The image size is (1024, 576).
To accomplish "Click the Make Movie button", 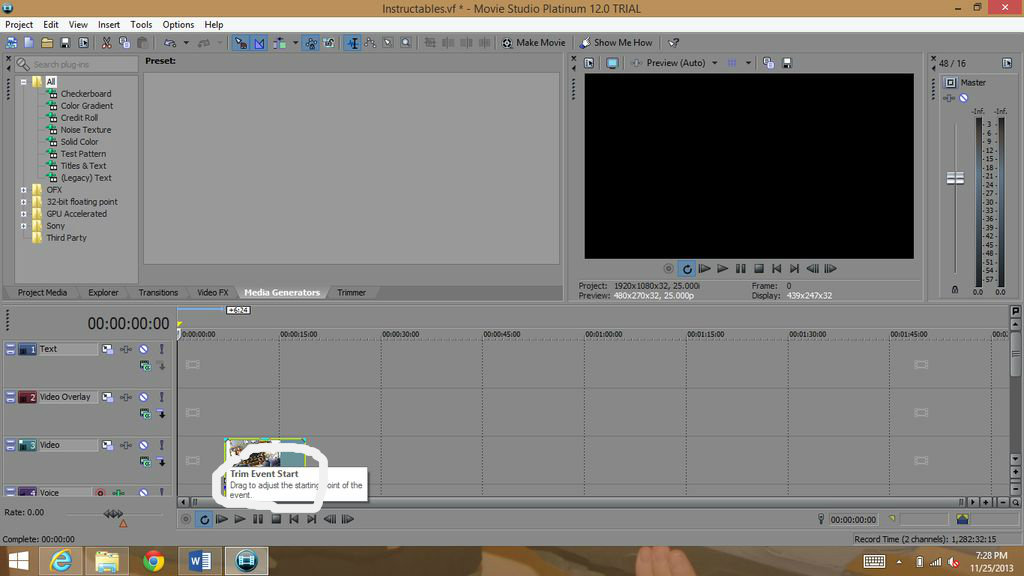I will pyautogui.click(x=534, y=43).
